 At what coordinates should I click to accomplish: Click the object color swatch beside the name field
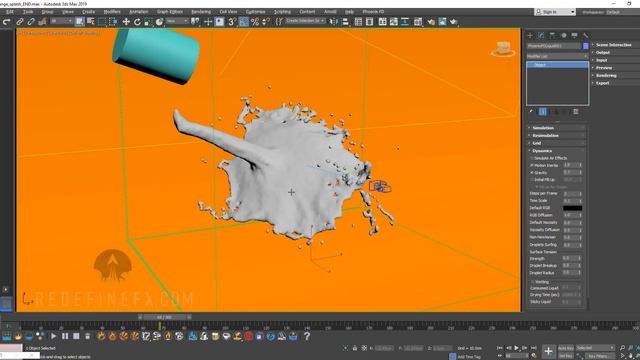pos(586,46)
